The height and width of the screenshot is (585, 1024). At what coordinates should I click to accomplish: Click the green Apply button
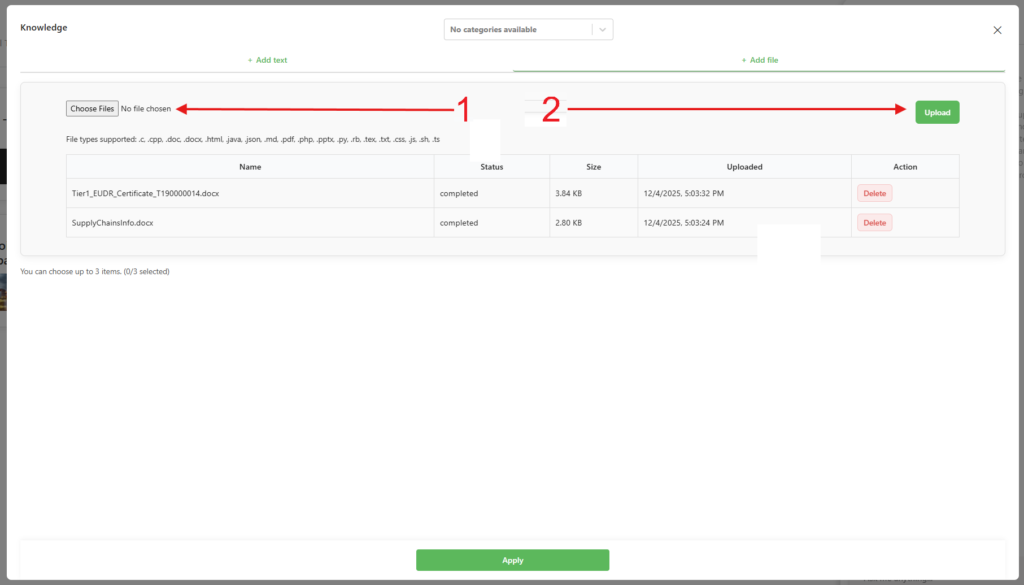click(x=512, y=560)
